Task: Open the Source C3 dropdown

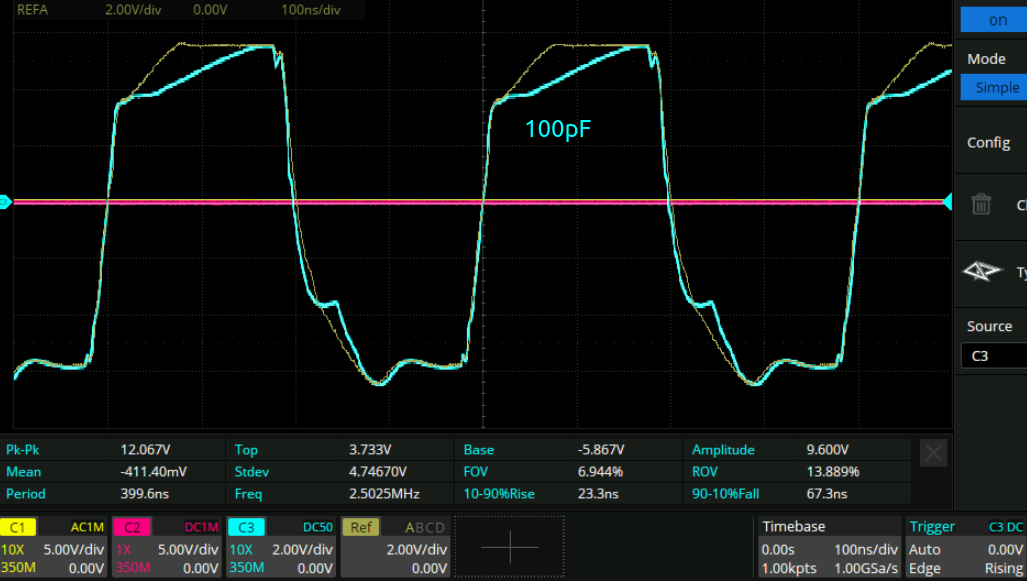Action: click(x=994, y=355)
